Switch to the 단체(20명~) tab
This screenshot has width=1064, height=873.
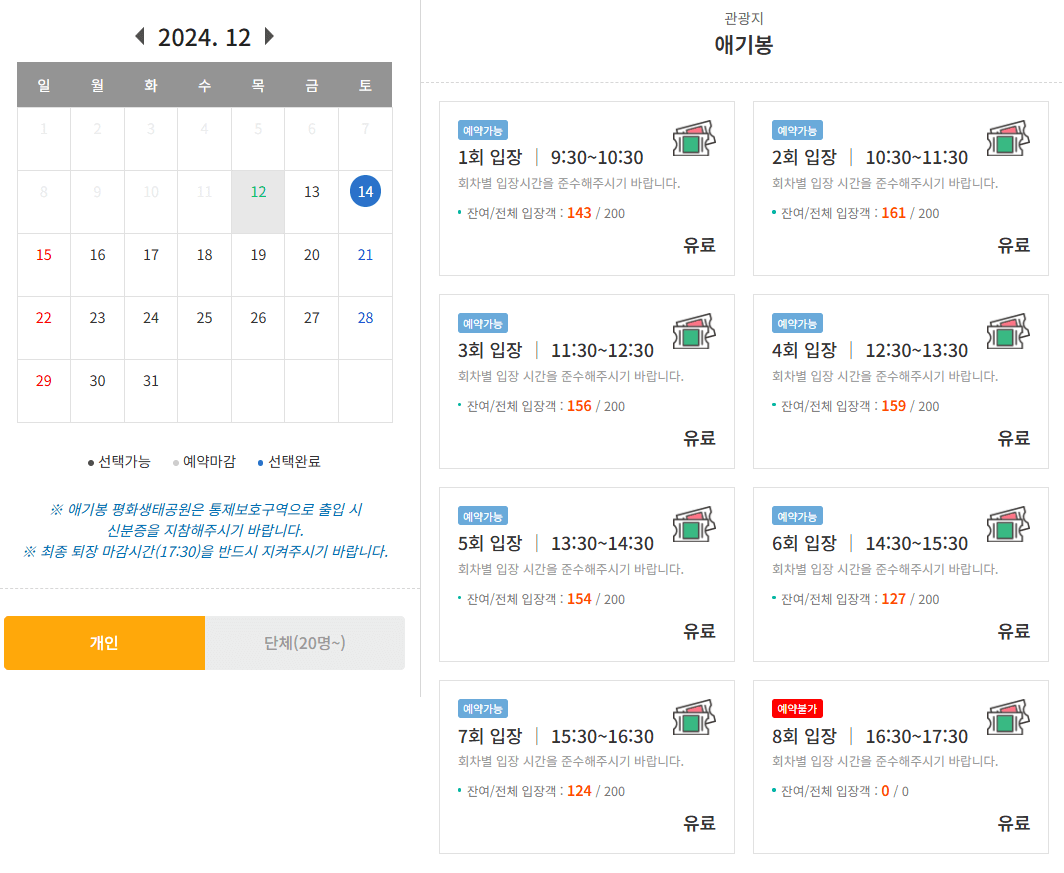point(305,643)
